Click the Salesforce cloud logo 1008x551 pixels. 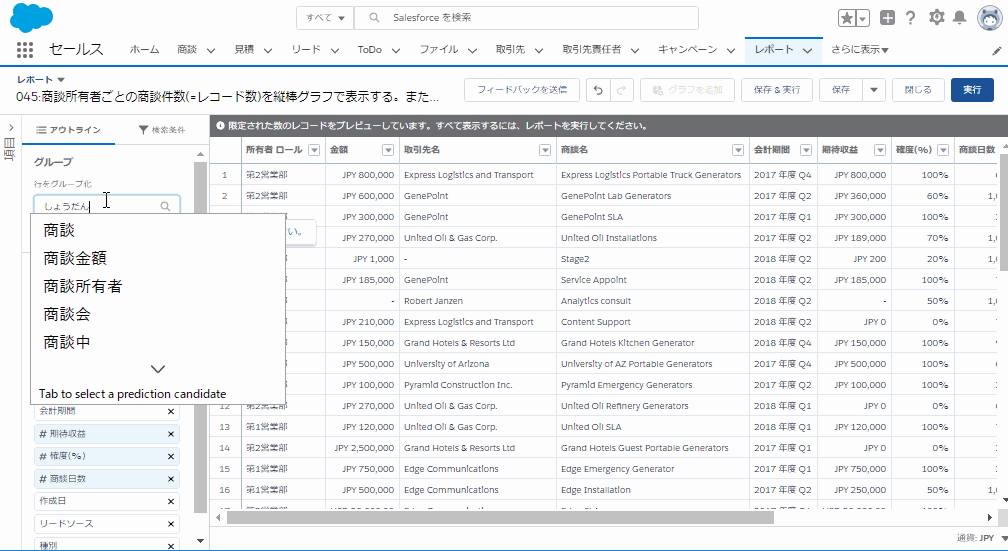32,17
